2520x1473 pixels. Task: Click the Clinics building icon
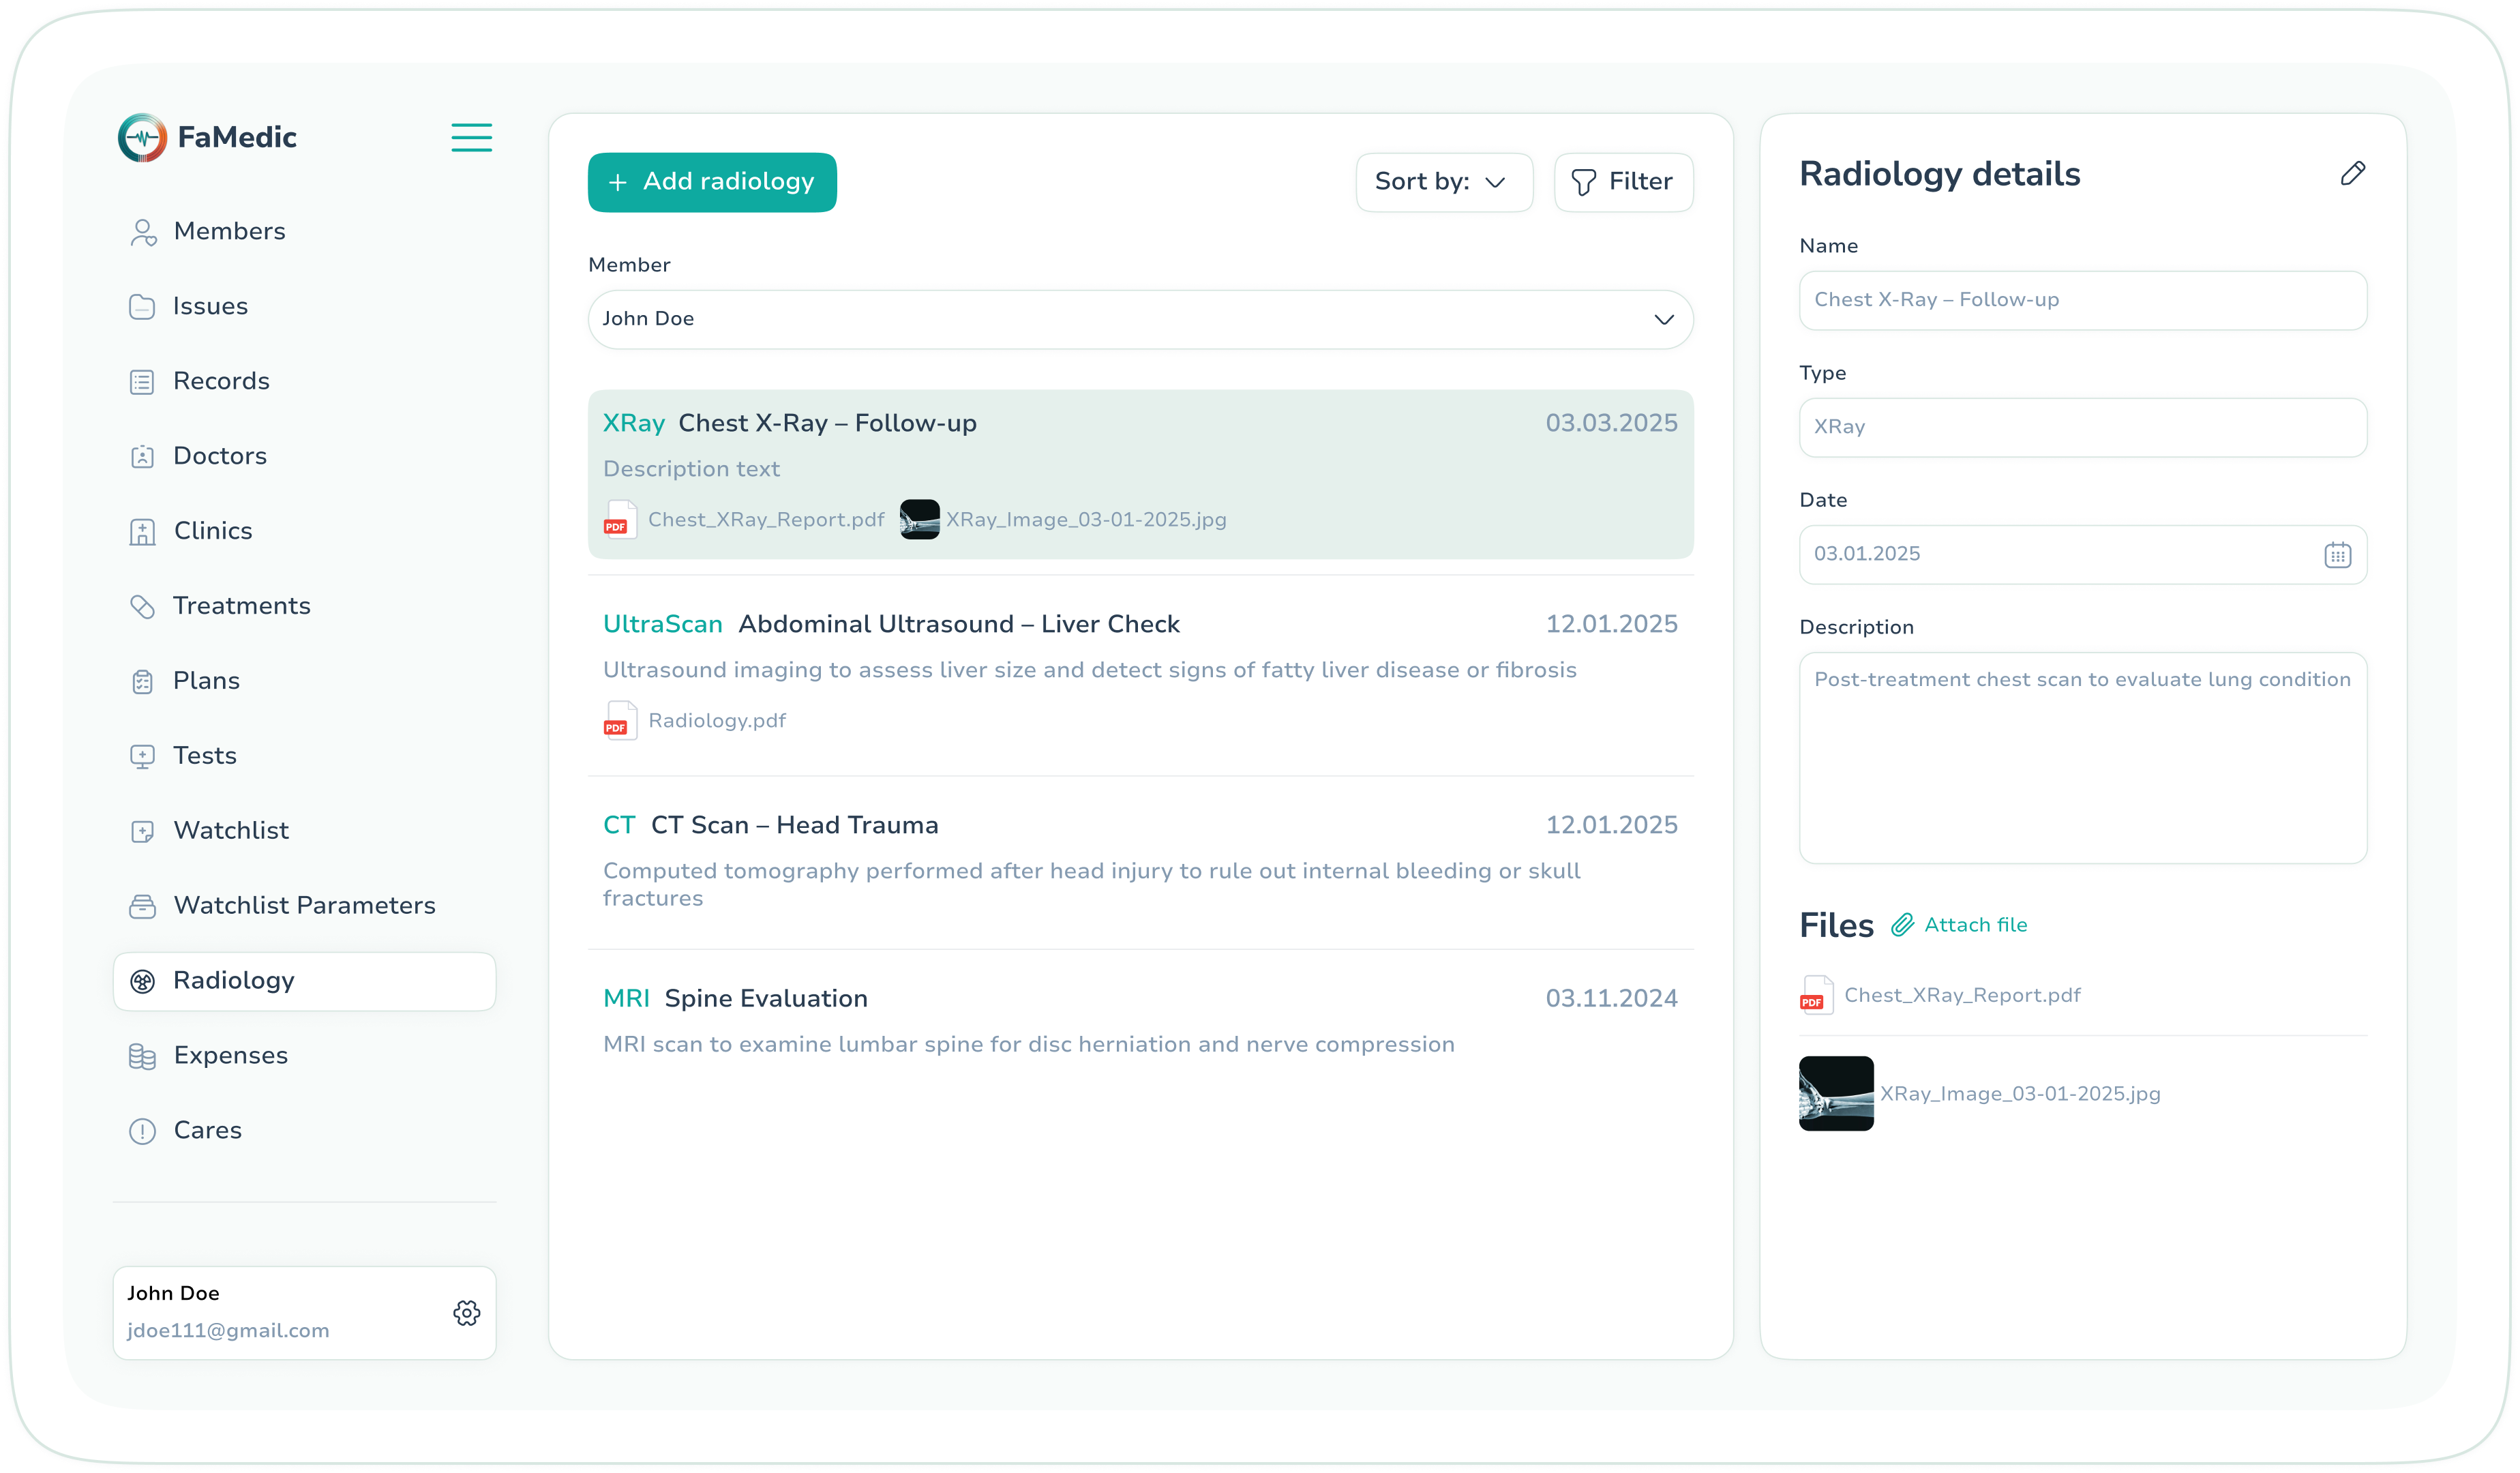[x=142, y=532]
